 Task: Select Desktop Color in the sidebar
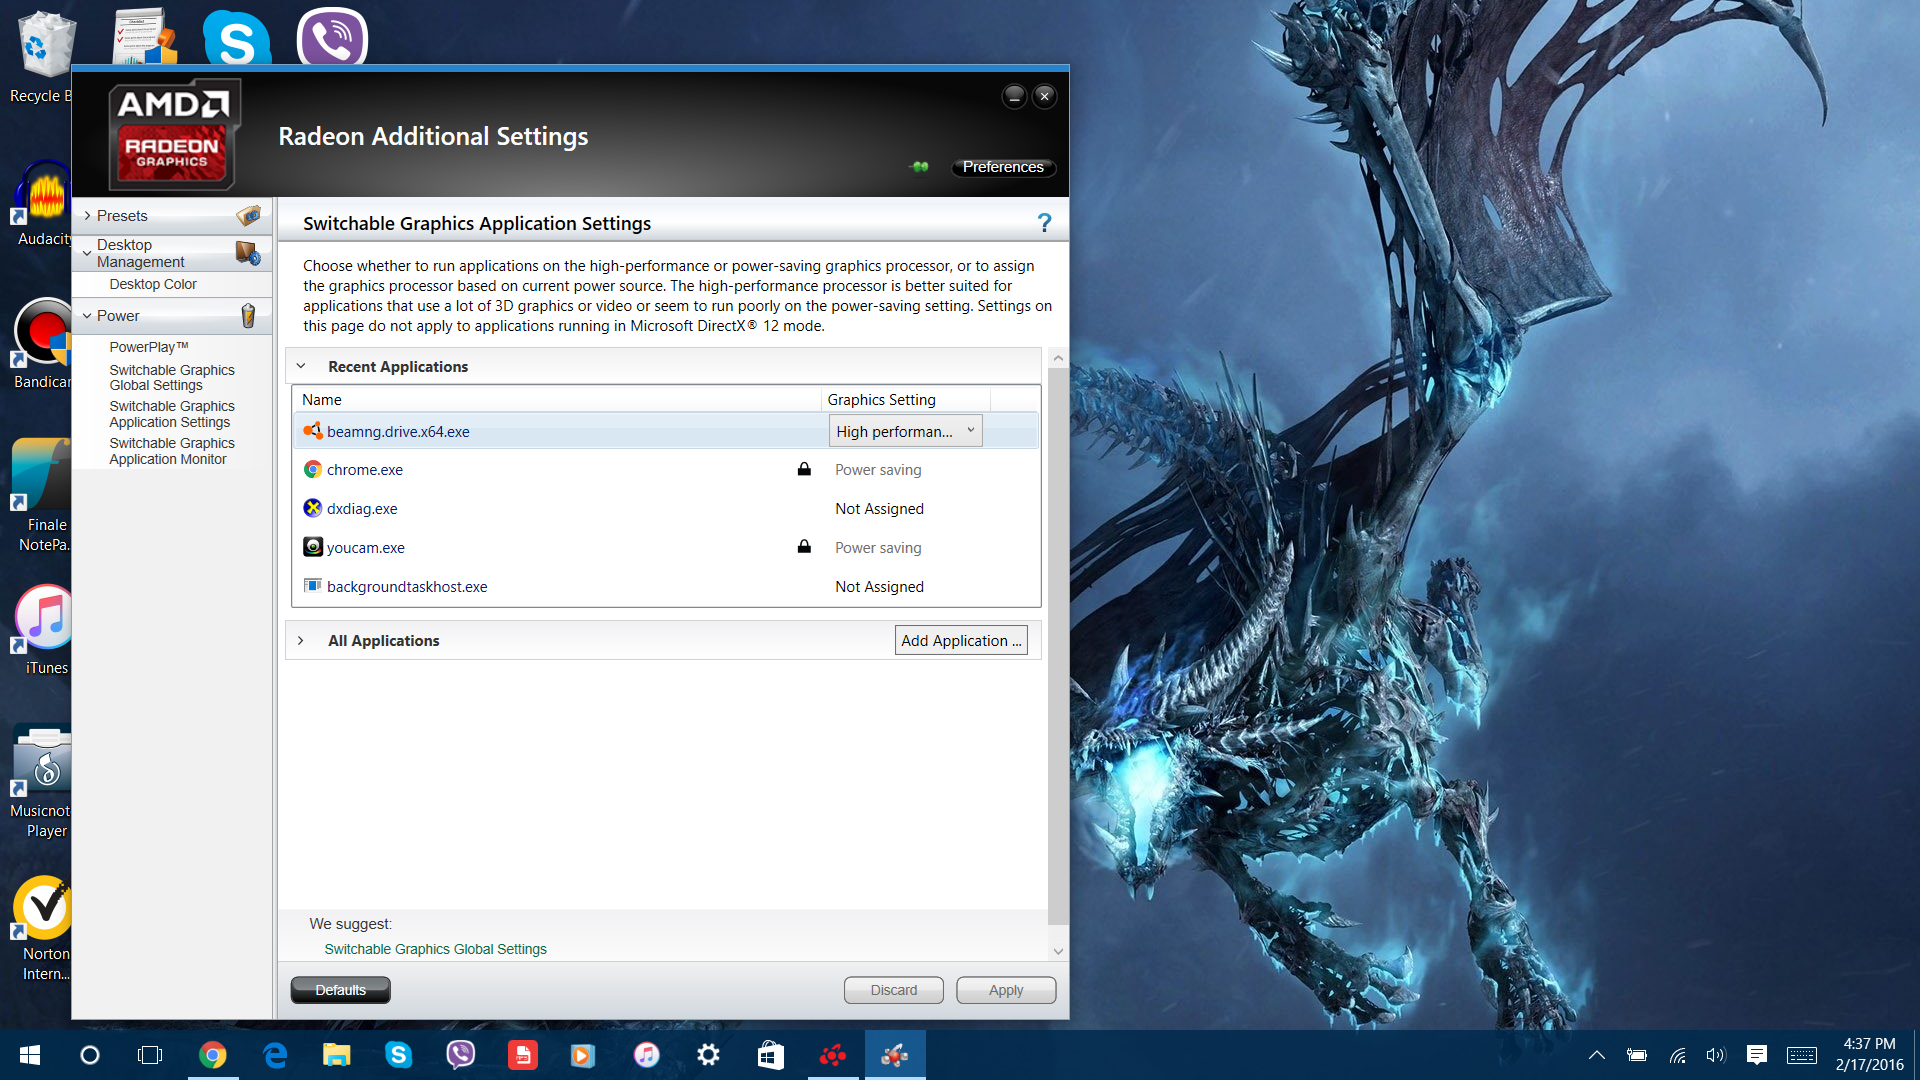(x=153, y=284)
